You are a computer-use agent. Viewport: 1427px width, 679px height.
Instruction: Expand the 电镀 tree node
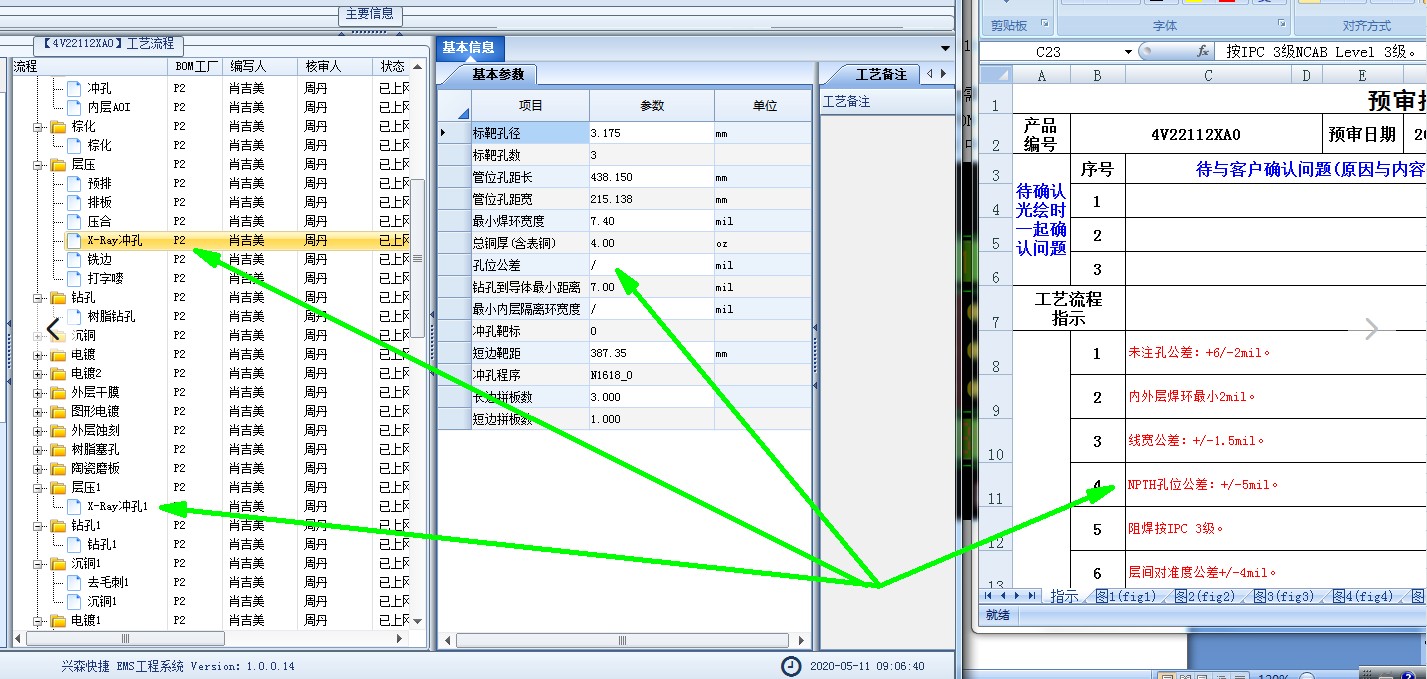pos(39,355)
